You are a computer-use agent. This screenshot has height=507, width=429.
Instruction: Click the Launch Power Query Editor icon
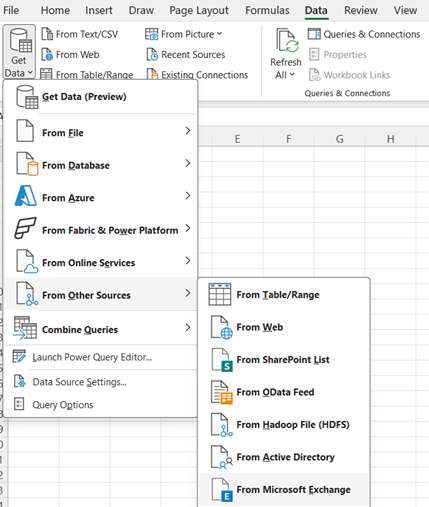click(x=19, y=356)
